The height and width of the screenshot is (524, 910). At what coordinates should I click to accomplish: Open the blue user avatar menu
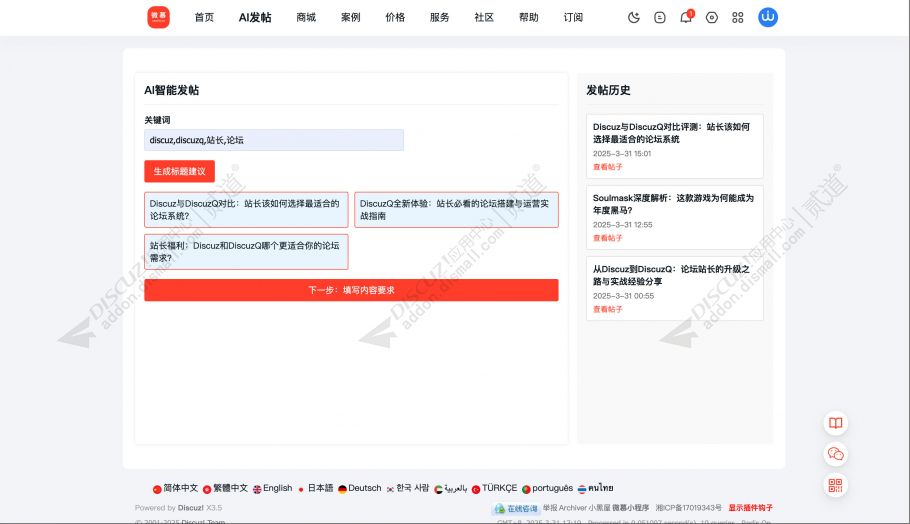pyautogui.click(x=768, y=17)
